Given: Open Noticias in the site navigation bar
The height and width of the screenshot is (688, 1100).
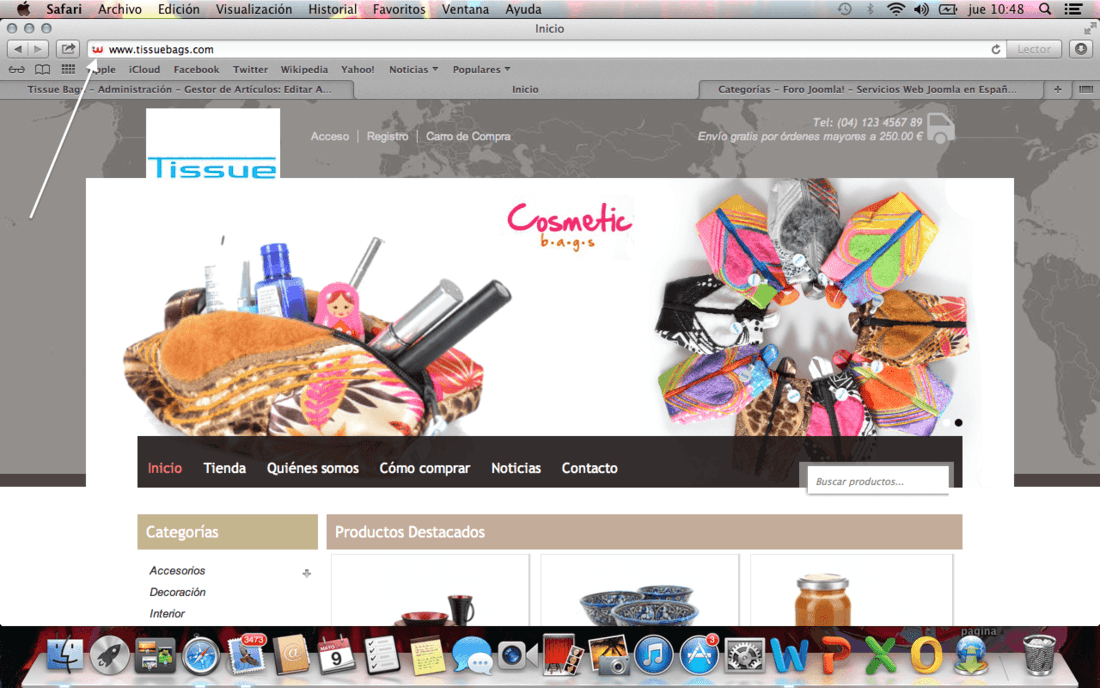Looking at the screenshot, I should point(516,468).
